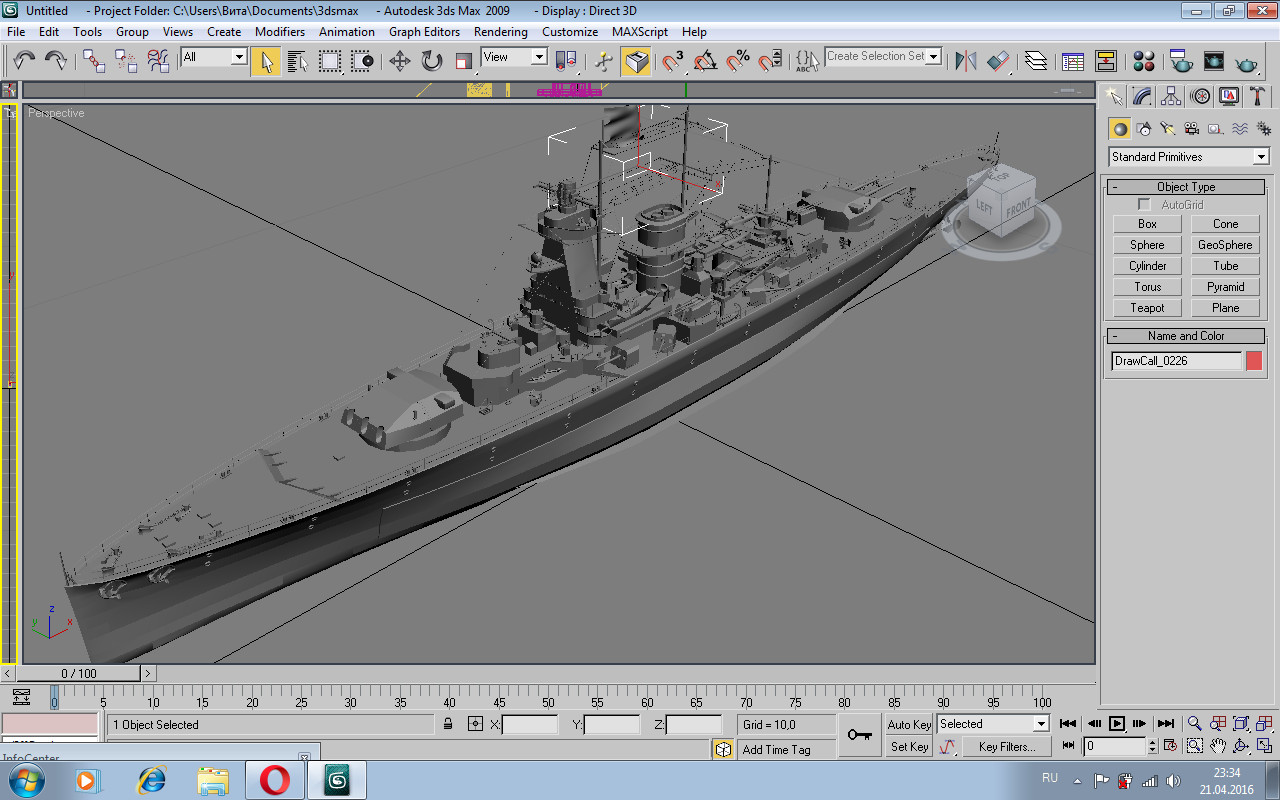Open the Utilities panel hammer icon
The width and height of the screenshot is (1280, 800).
(1258, 96)
